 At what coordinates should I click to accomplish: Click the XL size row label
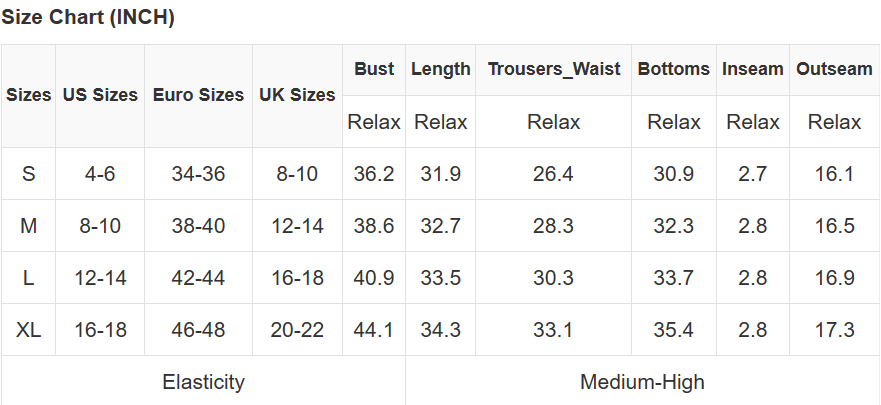click(x=29, y=330)
